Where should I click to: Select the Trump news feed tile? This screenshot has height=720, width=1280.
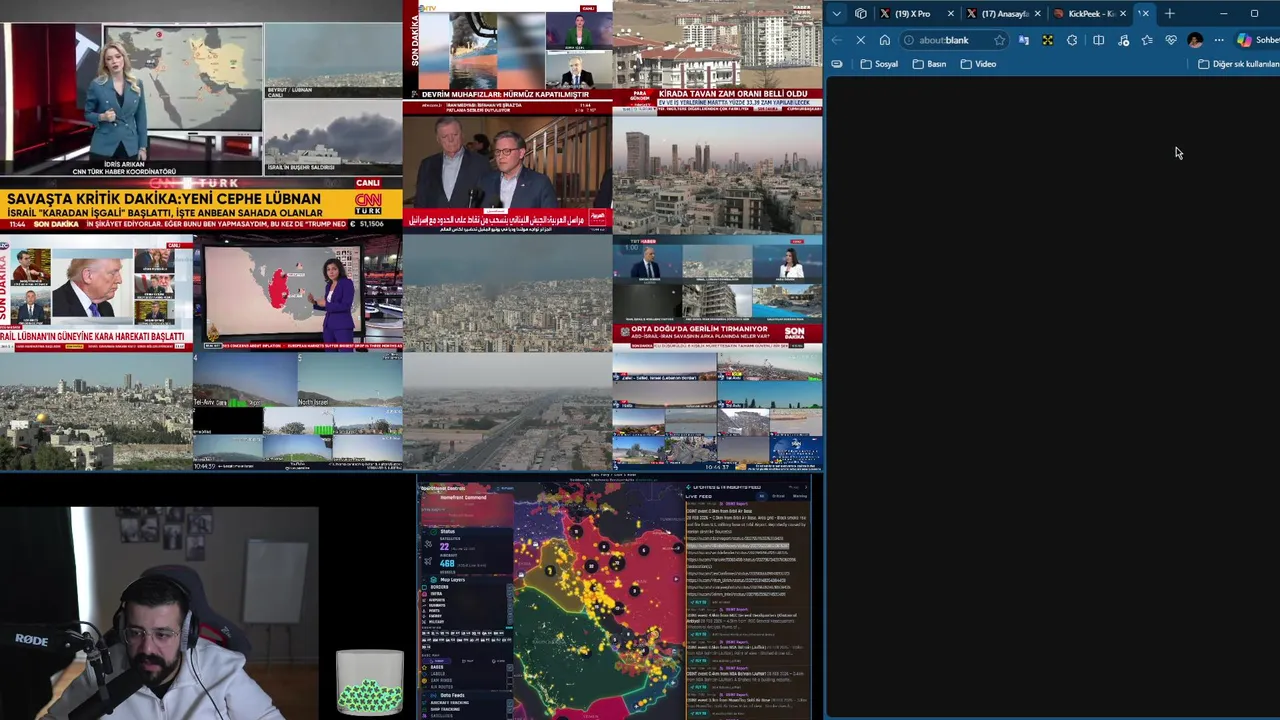point(96,293)
